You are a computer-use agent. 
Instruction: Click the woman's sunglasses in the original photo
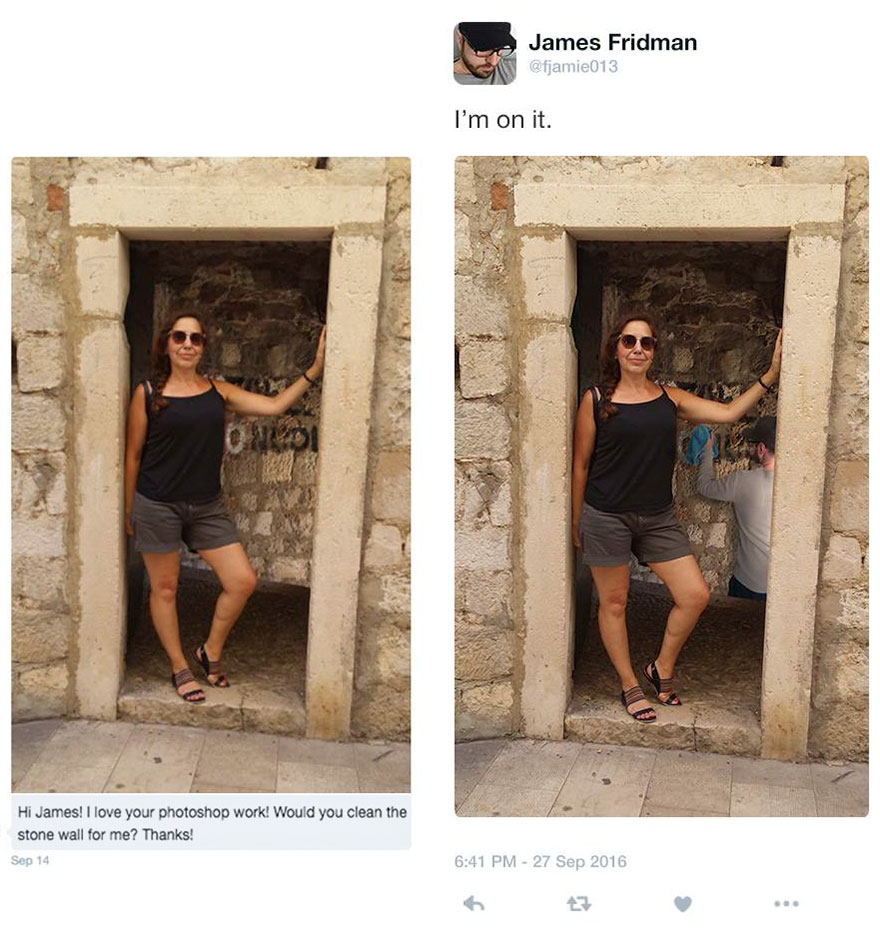[188, 338]
